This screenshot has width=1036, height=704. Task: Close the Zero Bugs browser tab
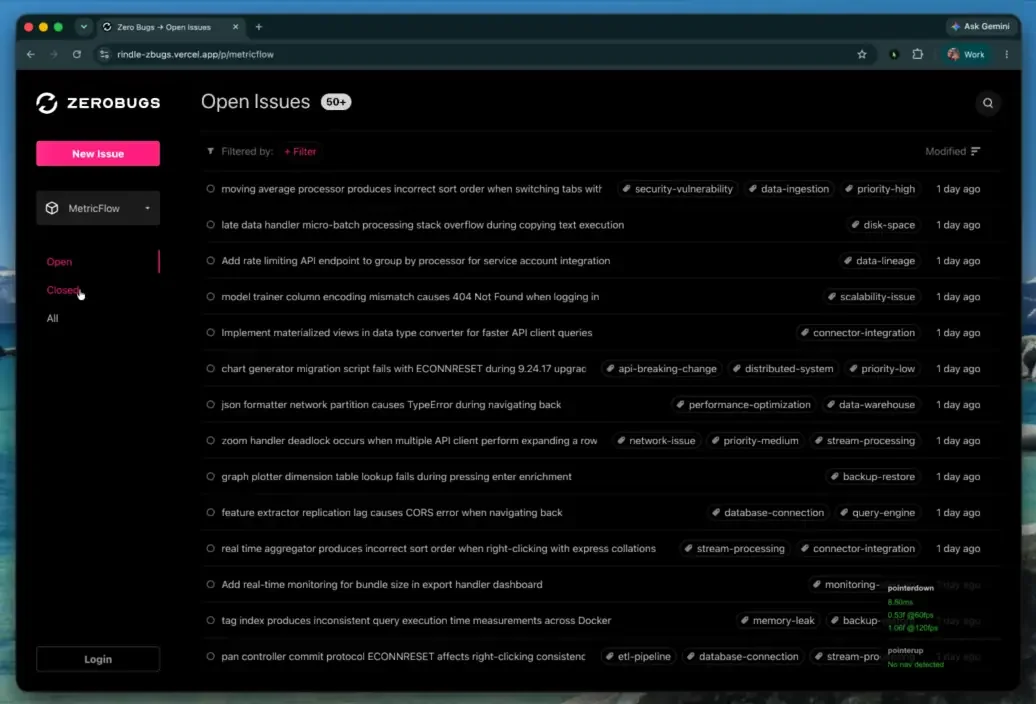[235, 27]
